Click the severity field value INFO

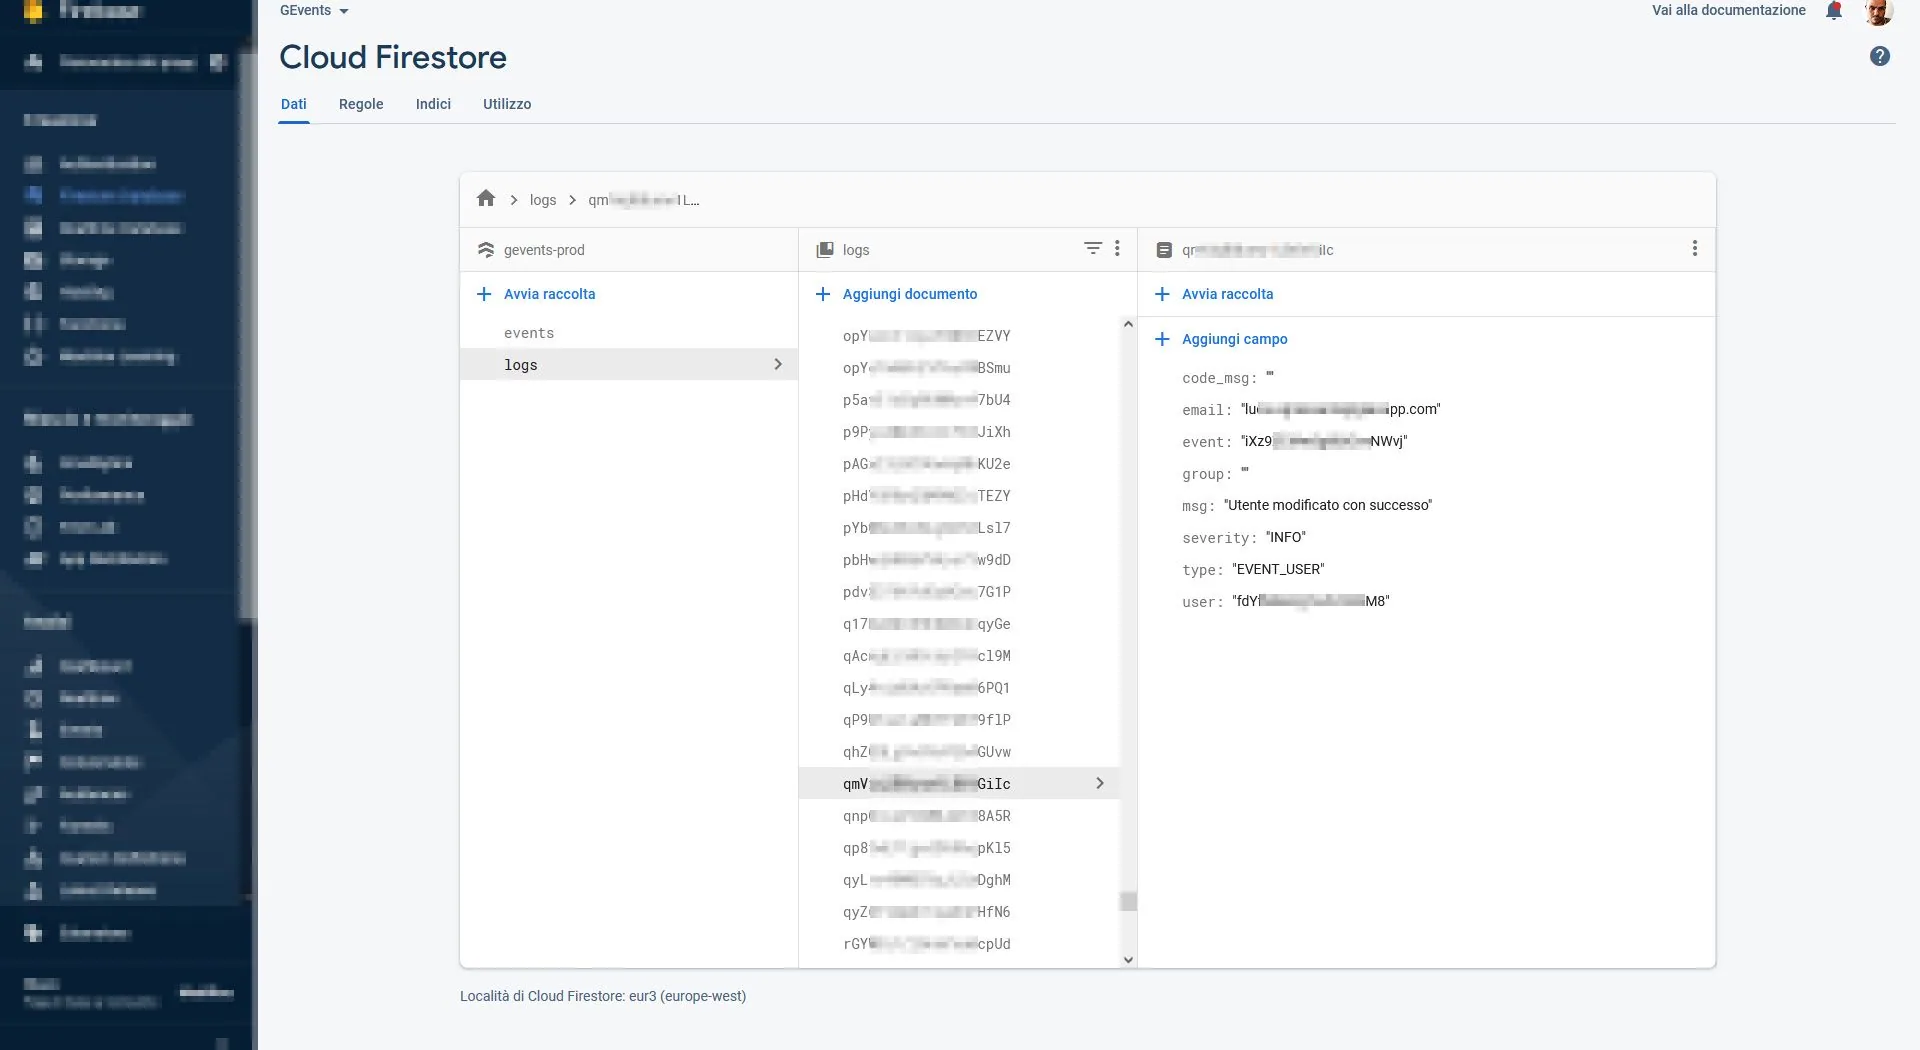click(x=1286, y=537)
